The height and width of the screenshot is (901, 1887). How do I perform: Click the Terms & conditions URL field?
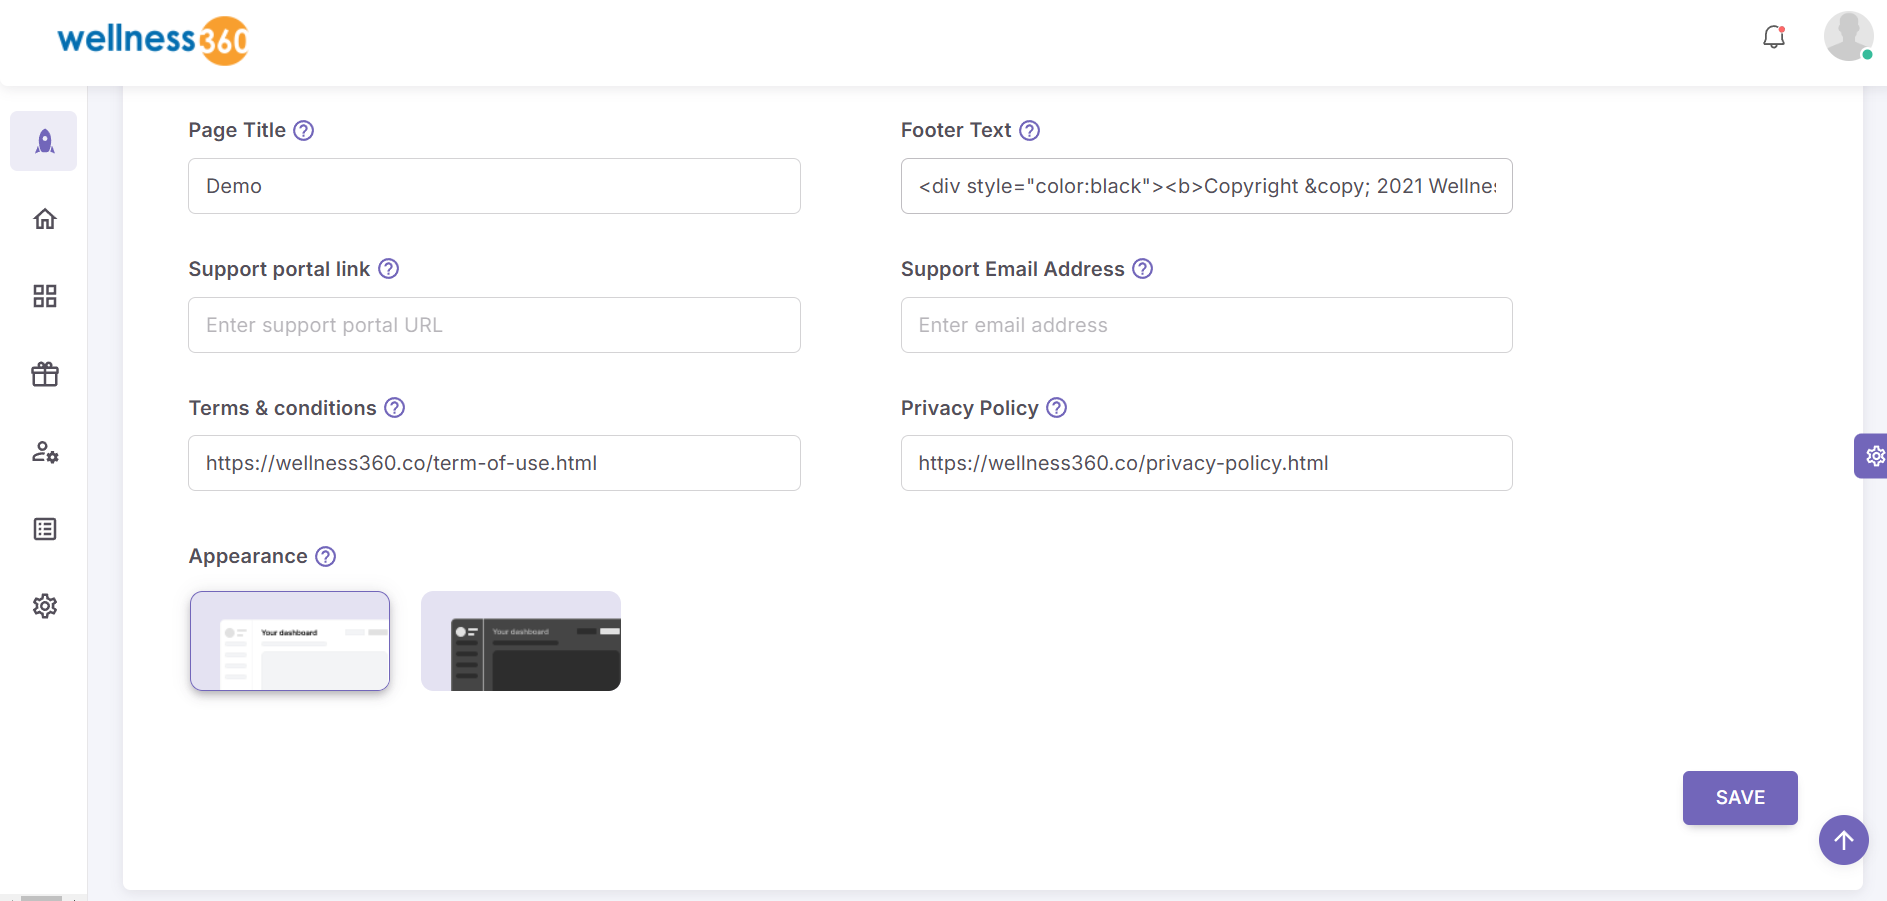point(494,463)
